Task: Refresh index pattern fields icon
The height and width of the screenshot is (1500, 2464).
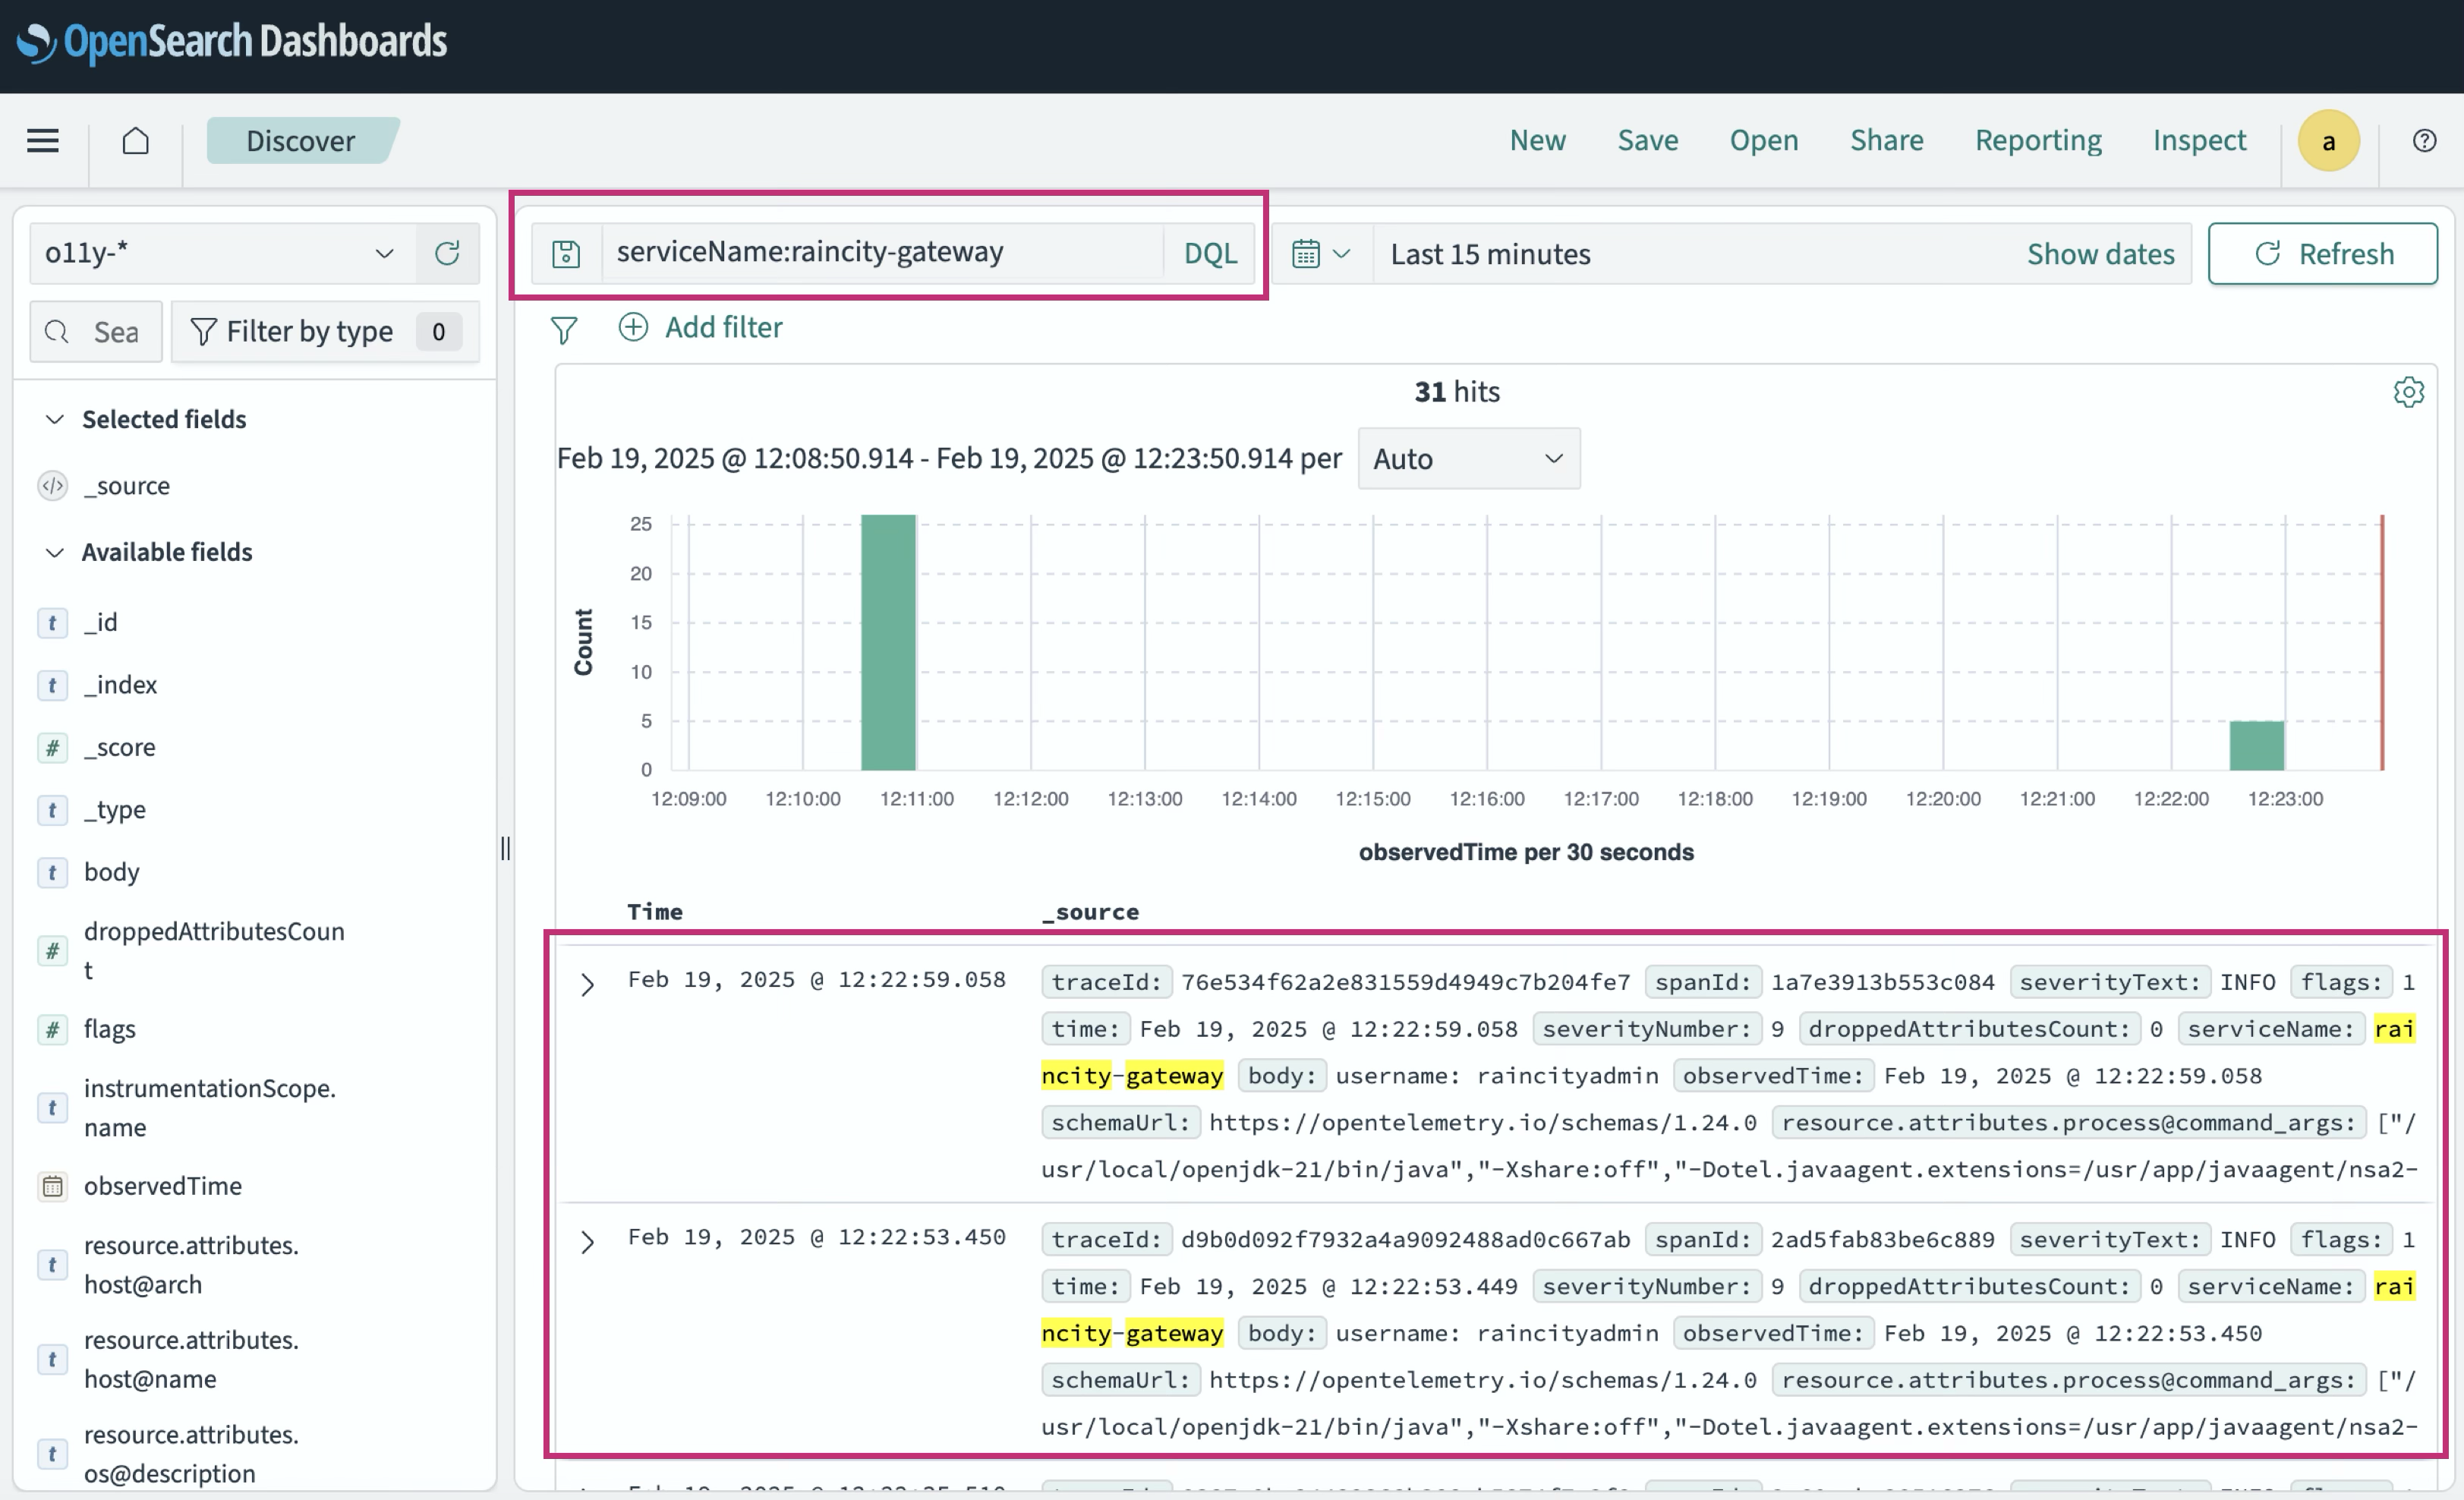Action: point(447,253)
